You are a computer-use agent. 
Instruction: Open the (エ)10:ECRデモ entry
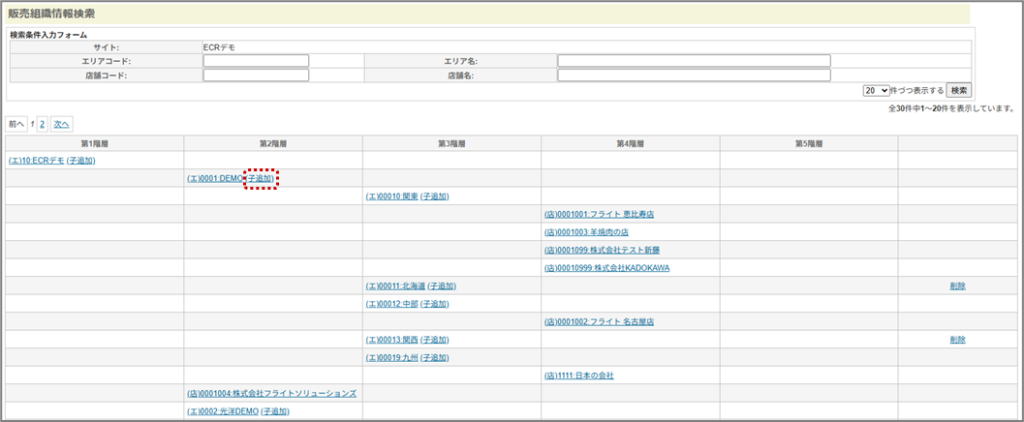coord(36,160)
